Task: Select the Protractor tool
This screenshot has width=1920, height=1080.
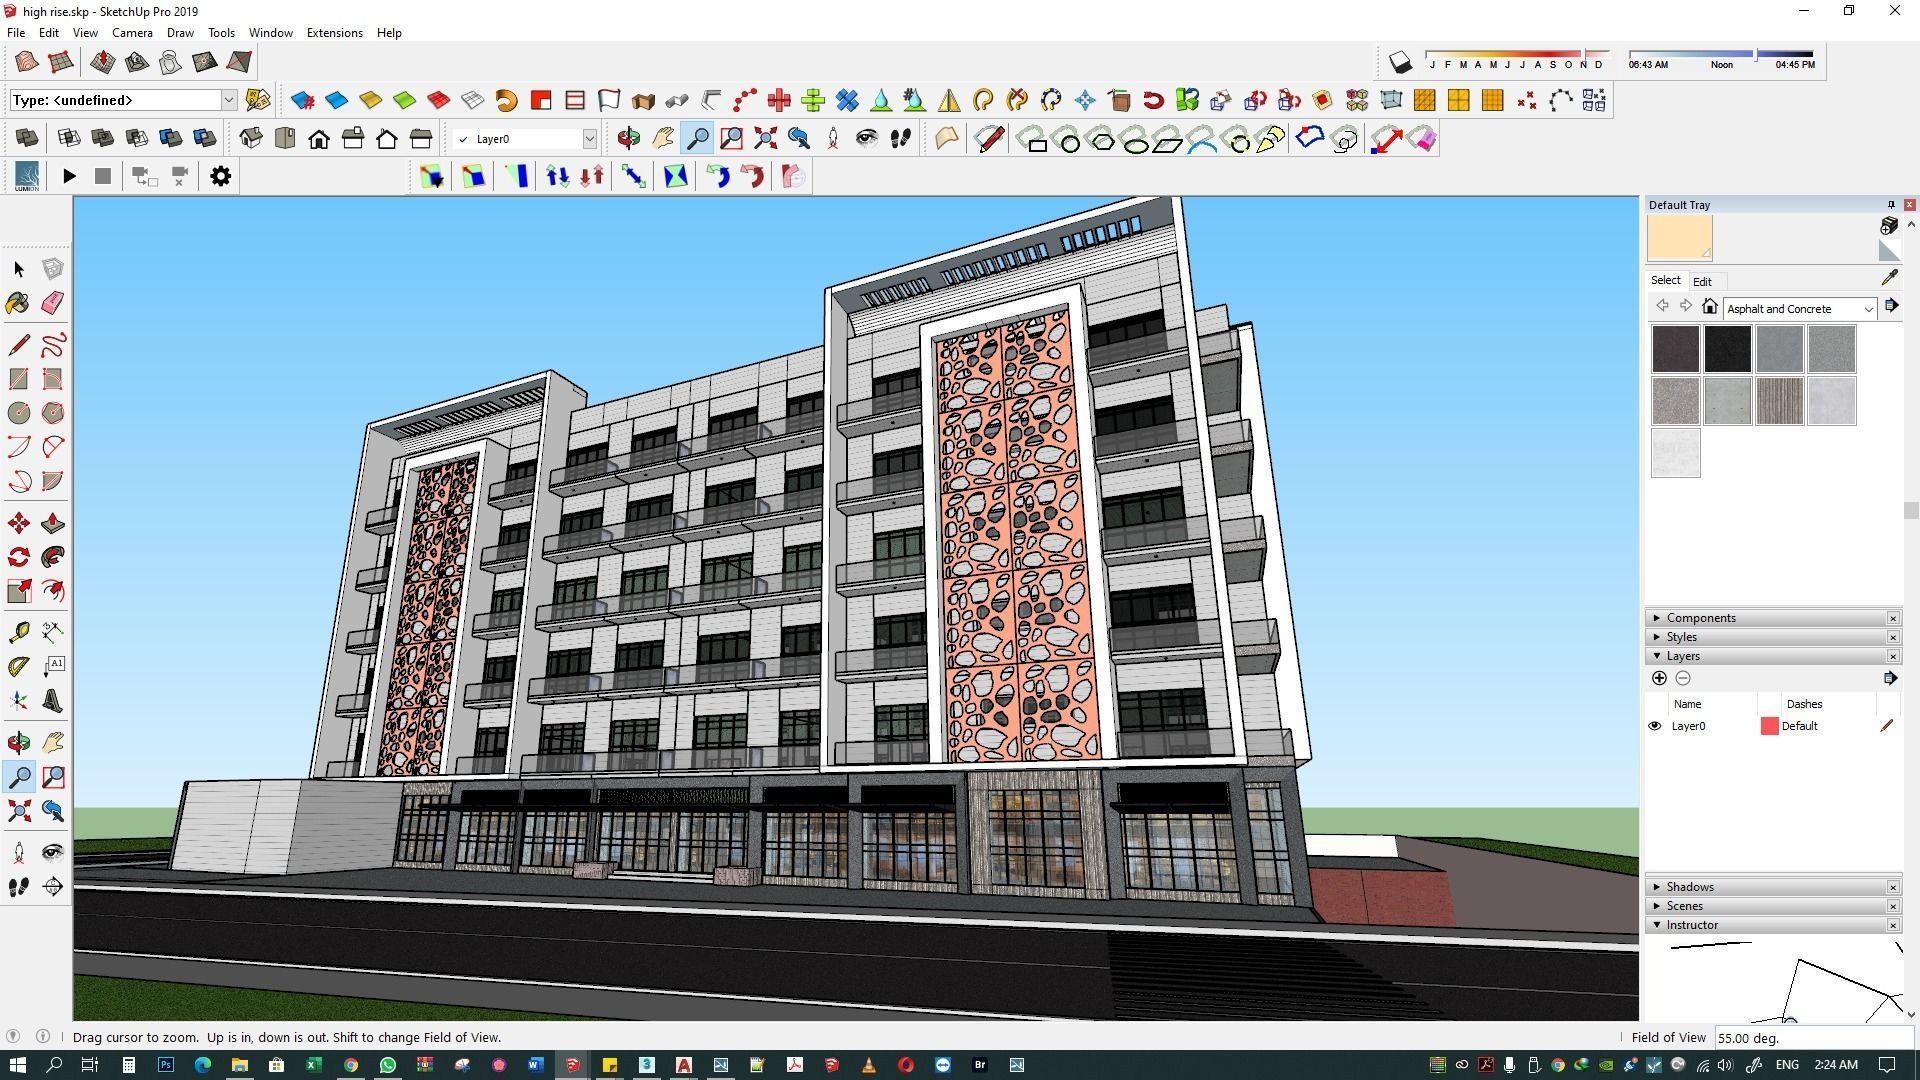Action: pyautogui.click(x=18, y=666)
